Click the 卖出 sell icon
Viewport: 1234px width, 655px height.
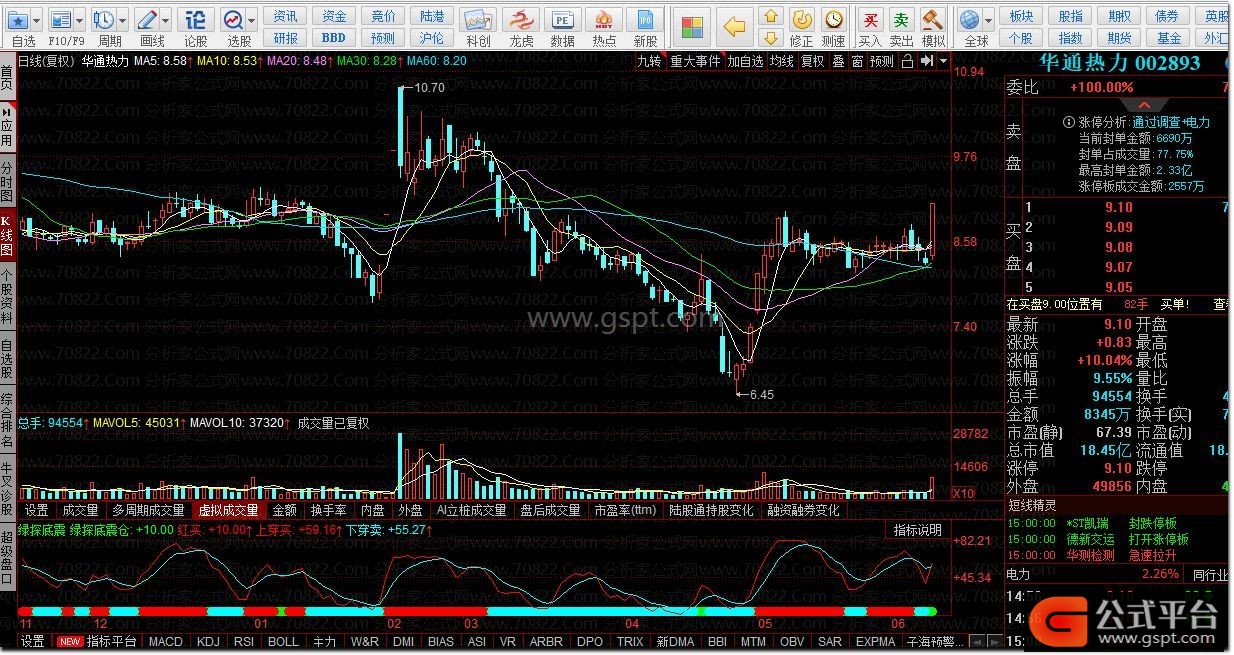902,20
